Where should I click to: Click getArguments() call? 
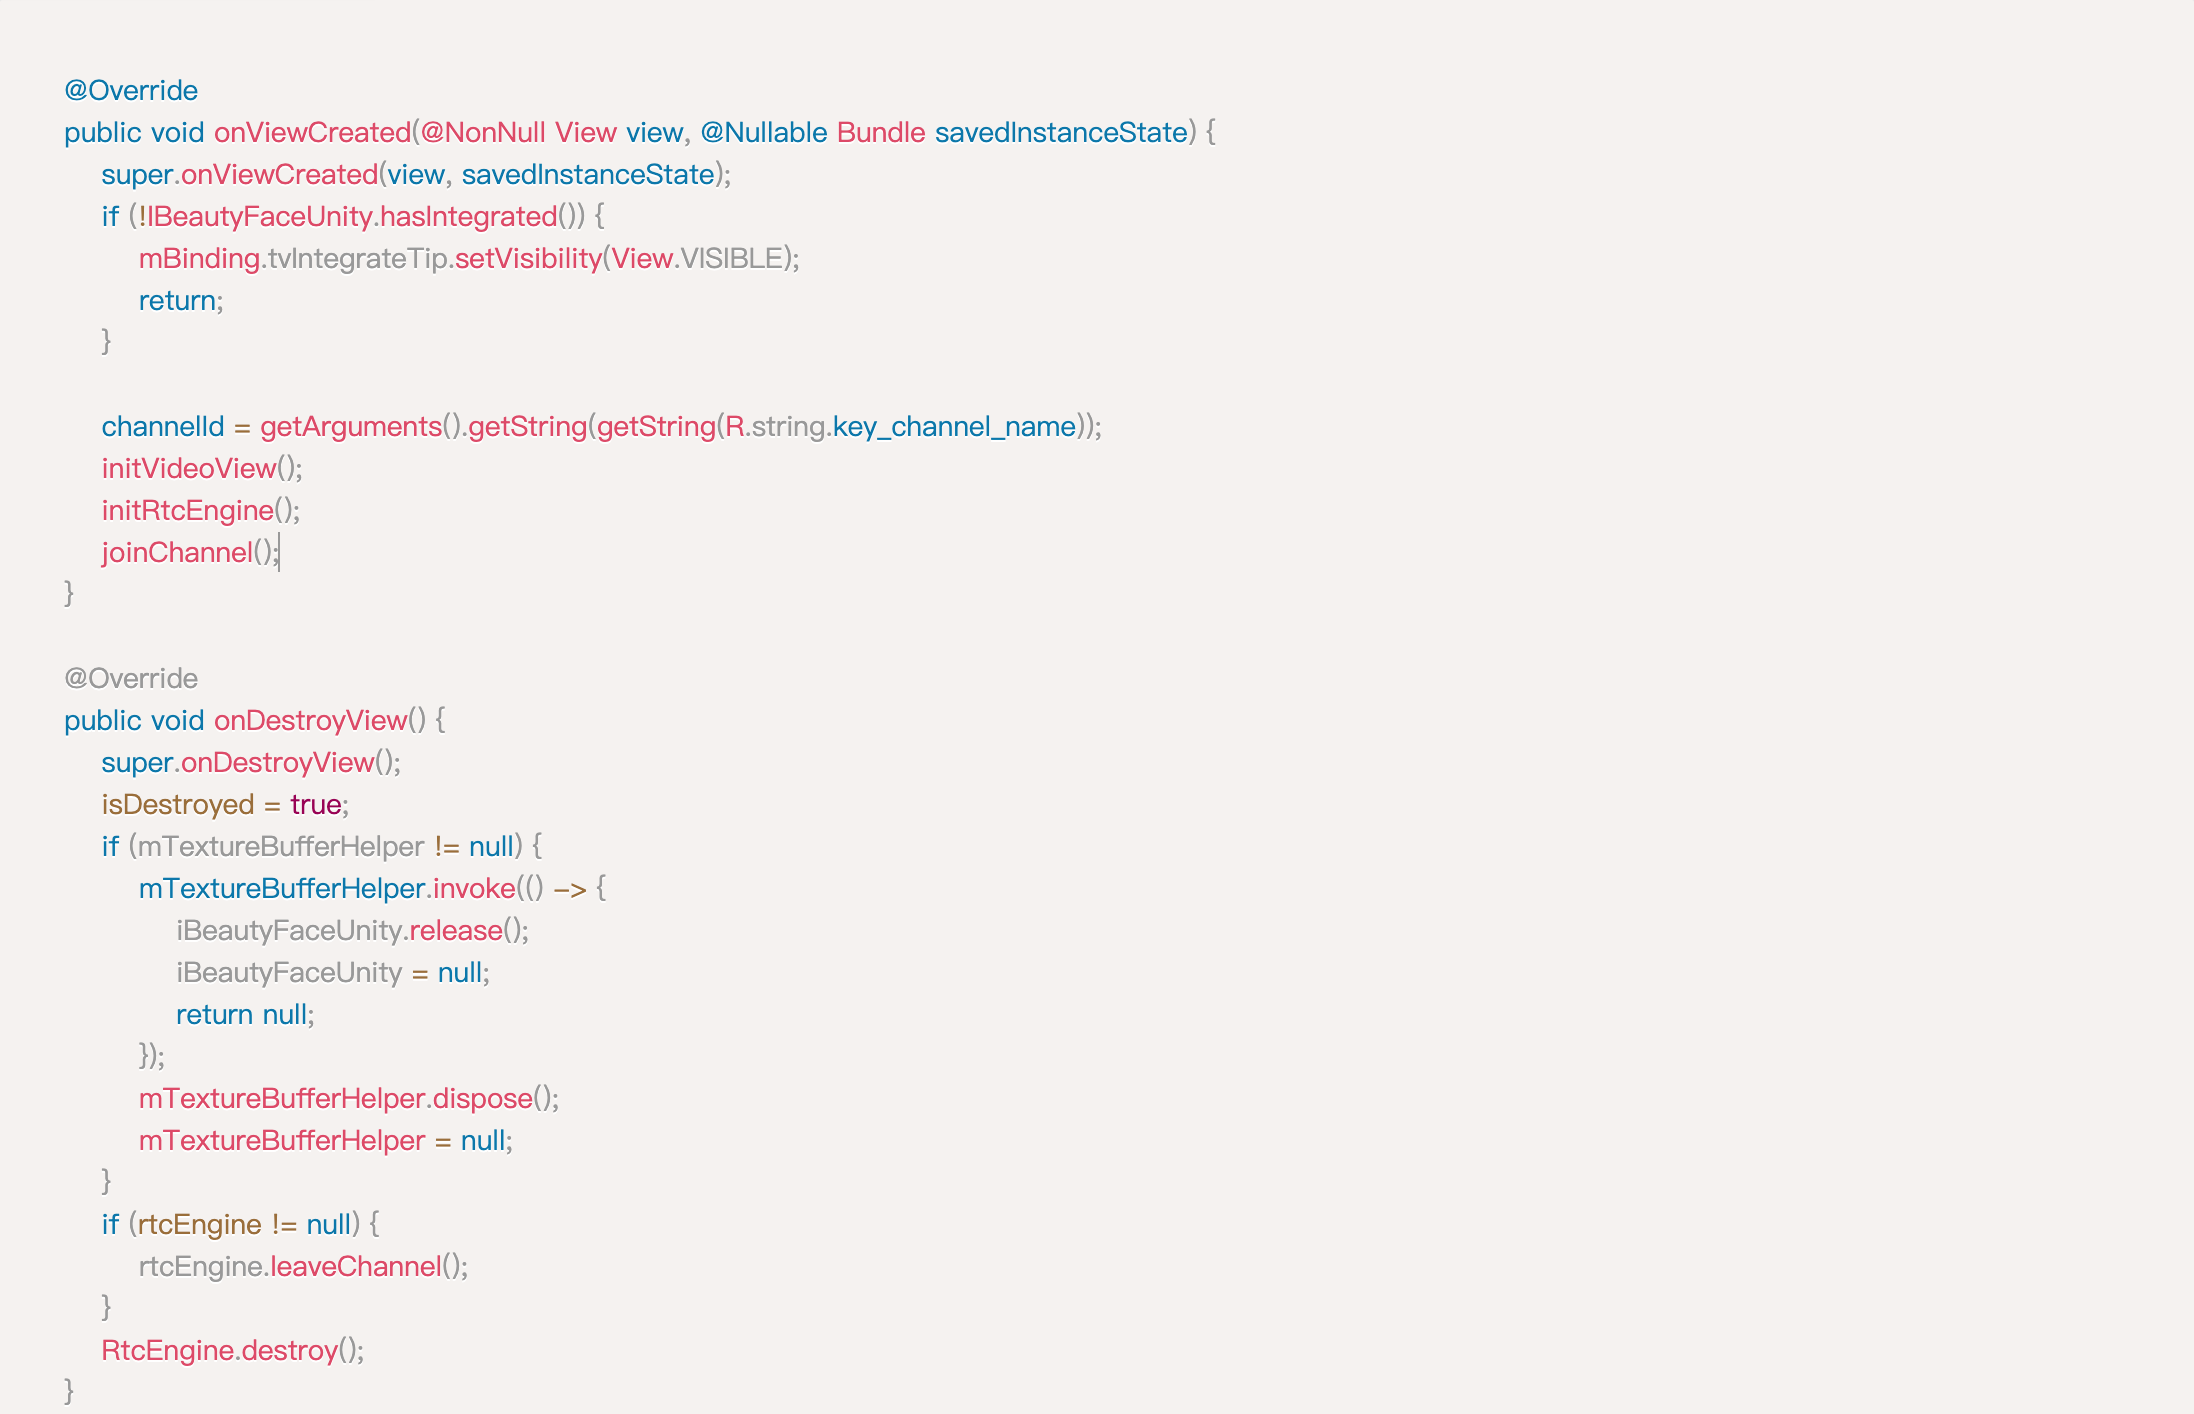pos(361,426)
